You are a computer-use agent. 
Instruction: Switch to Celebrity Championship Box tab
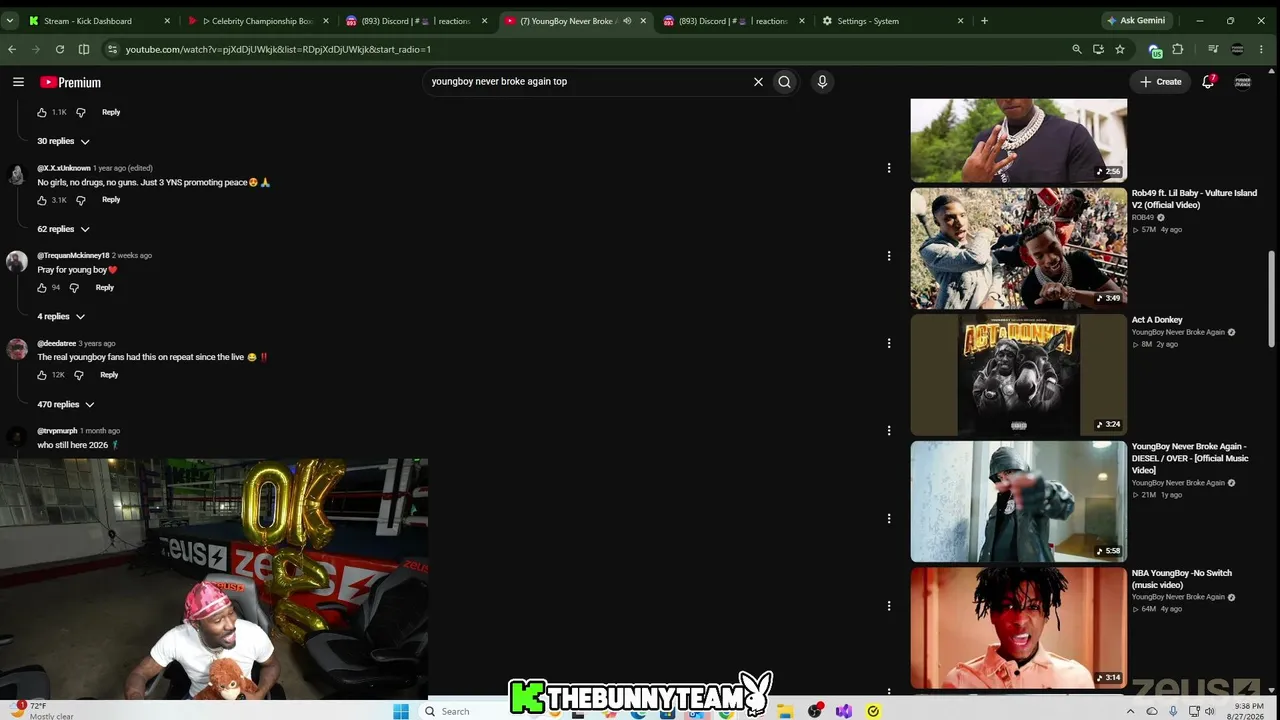tap(259, 21)
